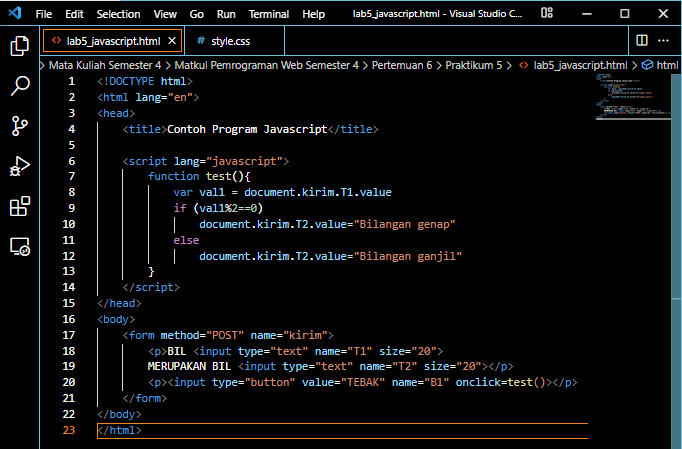Viewport: 682px width, 449px height.
Task: Switch to the style.css tab
Action: tap(234, 40)
